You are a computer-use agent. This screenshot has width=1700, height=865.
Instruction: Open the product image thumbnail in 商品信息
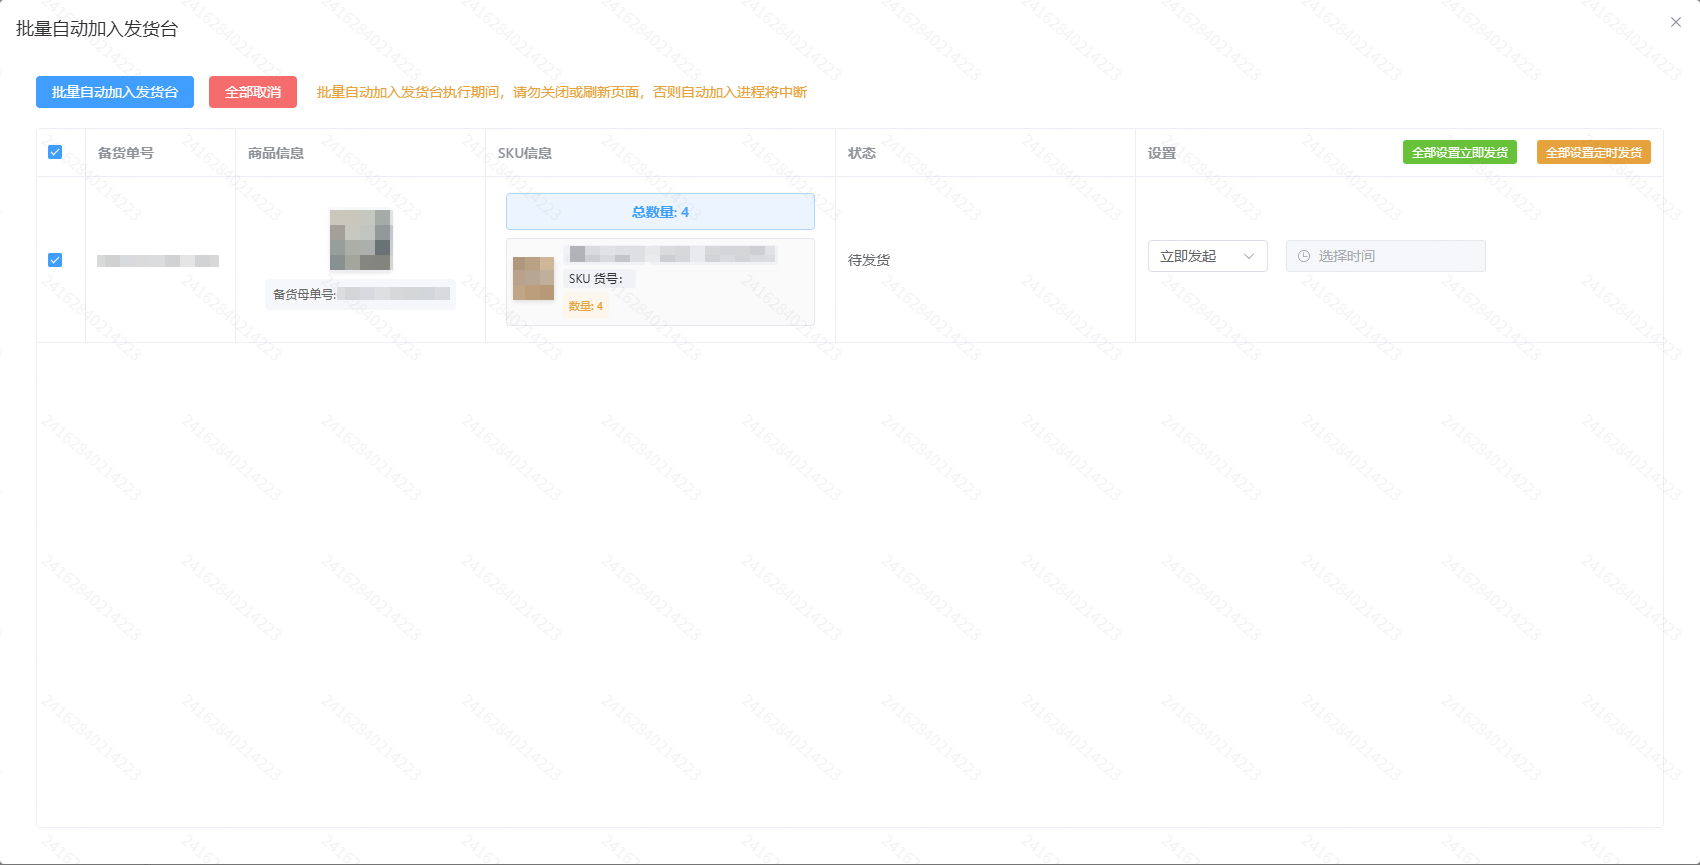[x=361, y=240]
